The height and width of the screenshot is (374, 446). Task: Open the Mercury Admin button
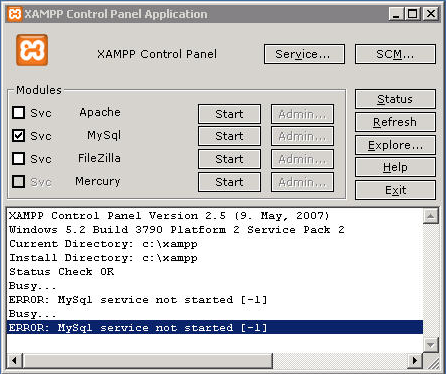(302, 182)
